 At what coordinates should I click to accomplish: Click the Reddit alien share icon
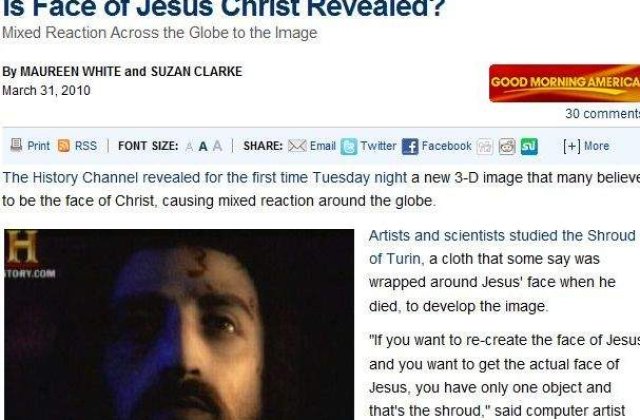507,146
